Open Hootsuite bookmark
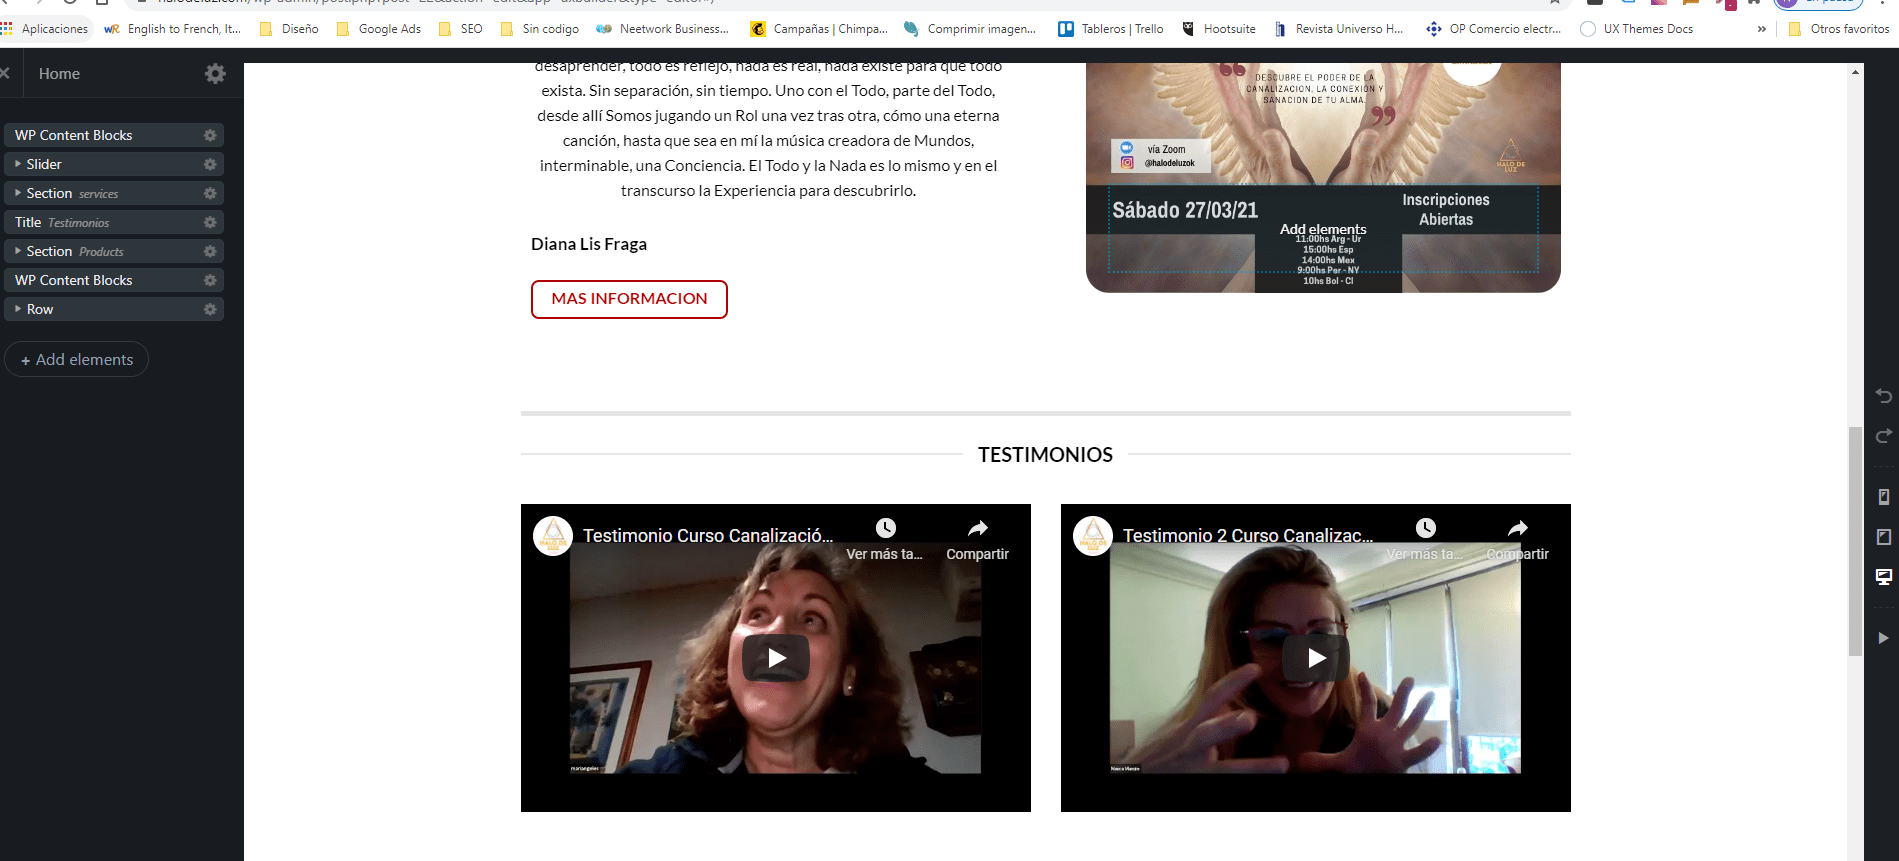Image resolution: width=1899 pixels, height=861 pixels. point(1219,29)
